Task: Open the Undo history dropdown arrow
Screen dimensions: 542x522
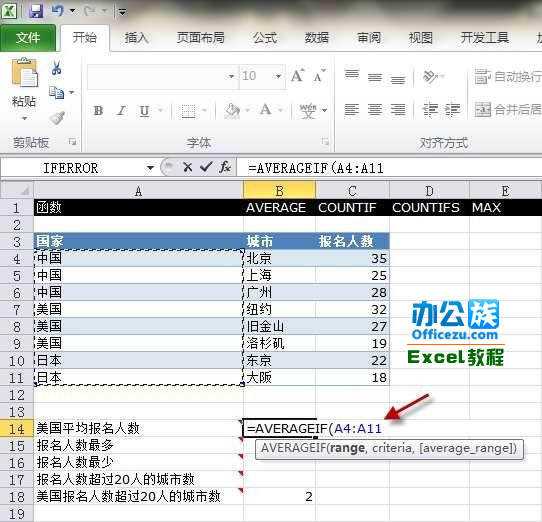Action: pyautogui.click(x=72, y=11)
